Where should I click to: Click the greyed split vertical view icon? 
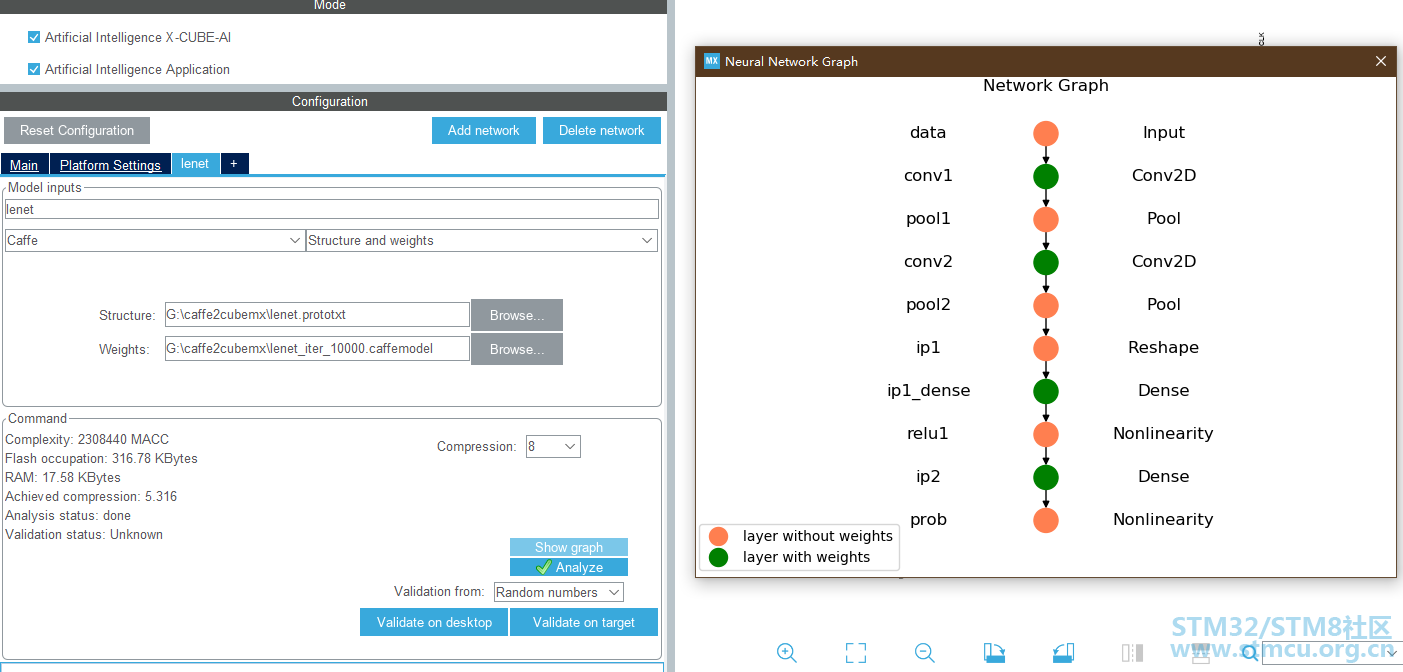coord(1133,653)
